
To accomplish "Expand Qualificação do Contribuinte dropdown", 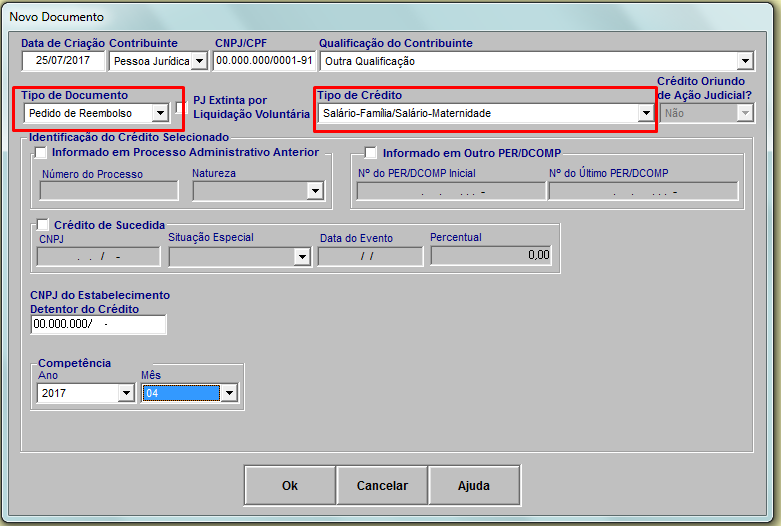I will point(745,61).
